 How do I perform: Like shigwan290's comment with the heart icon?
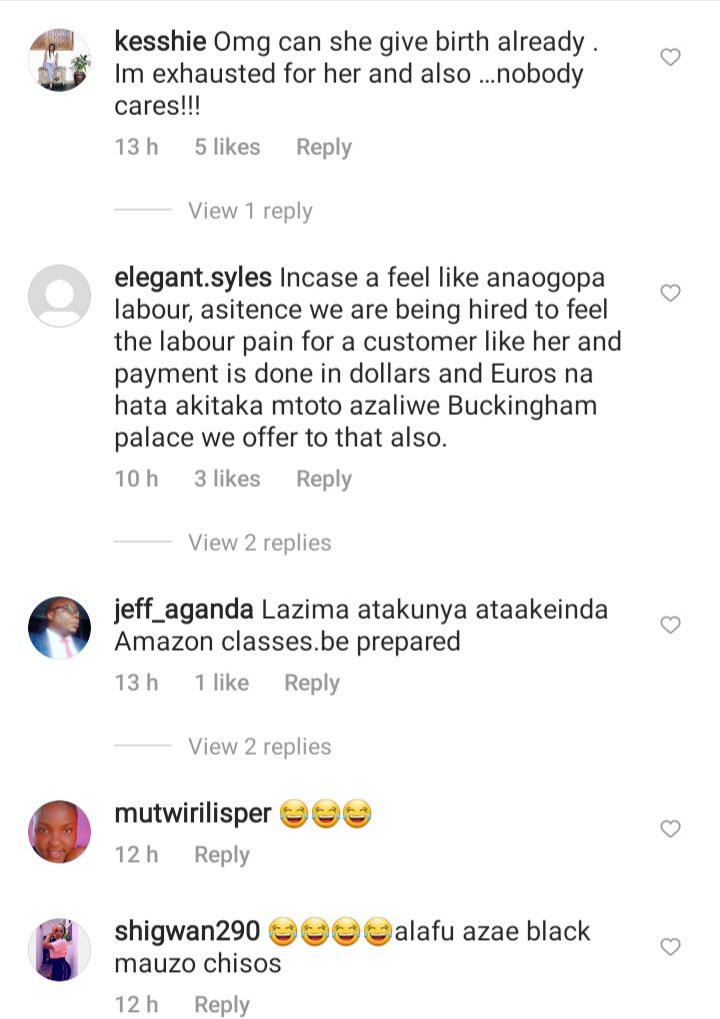(x=670, y=947)
